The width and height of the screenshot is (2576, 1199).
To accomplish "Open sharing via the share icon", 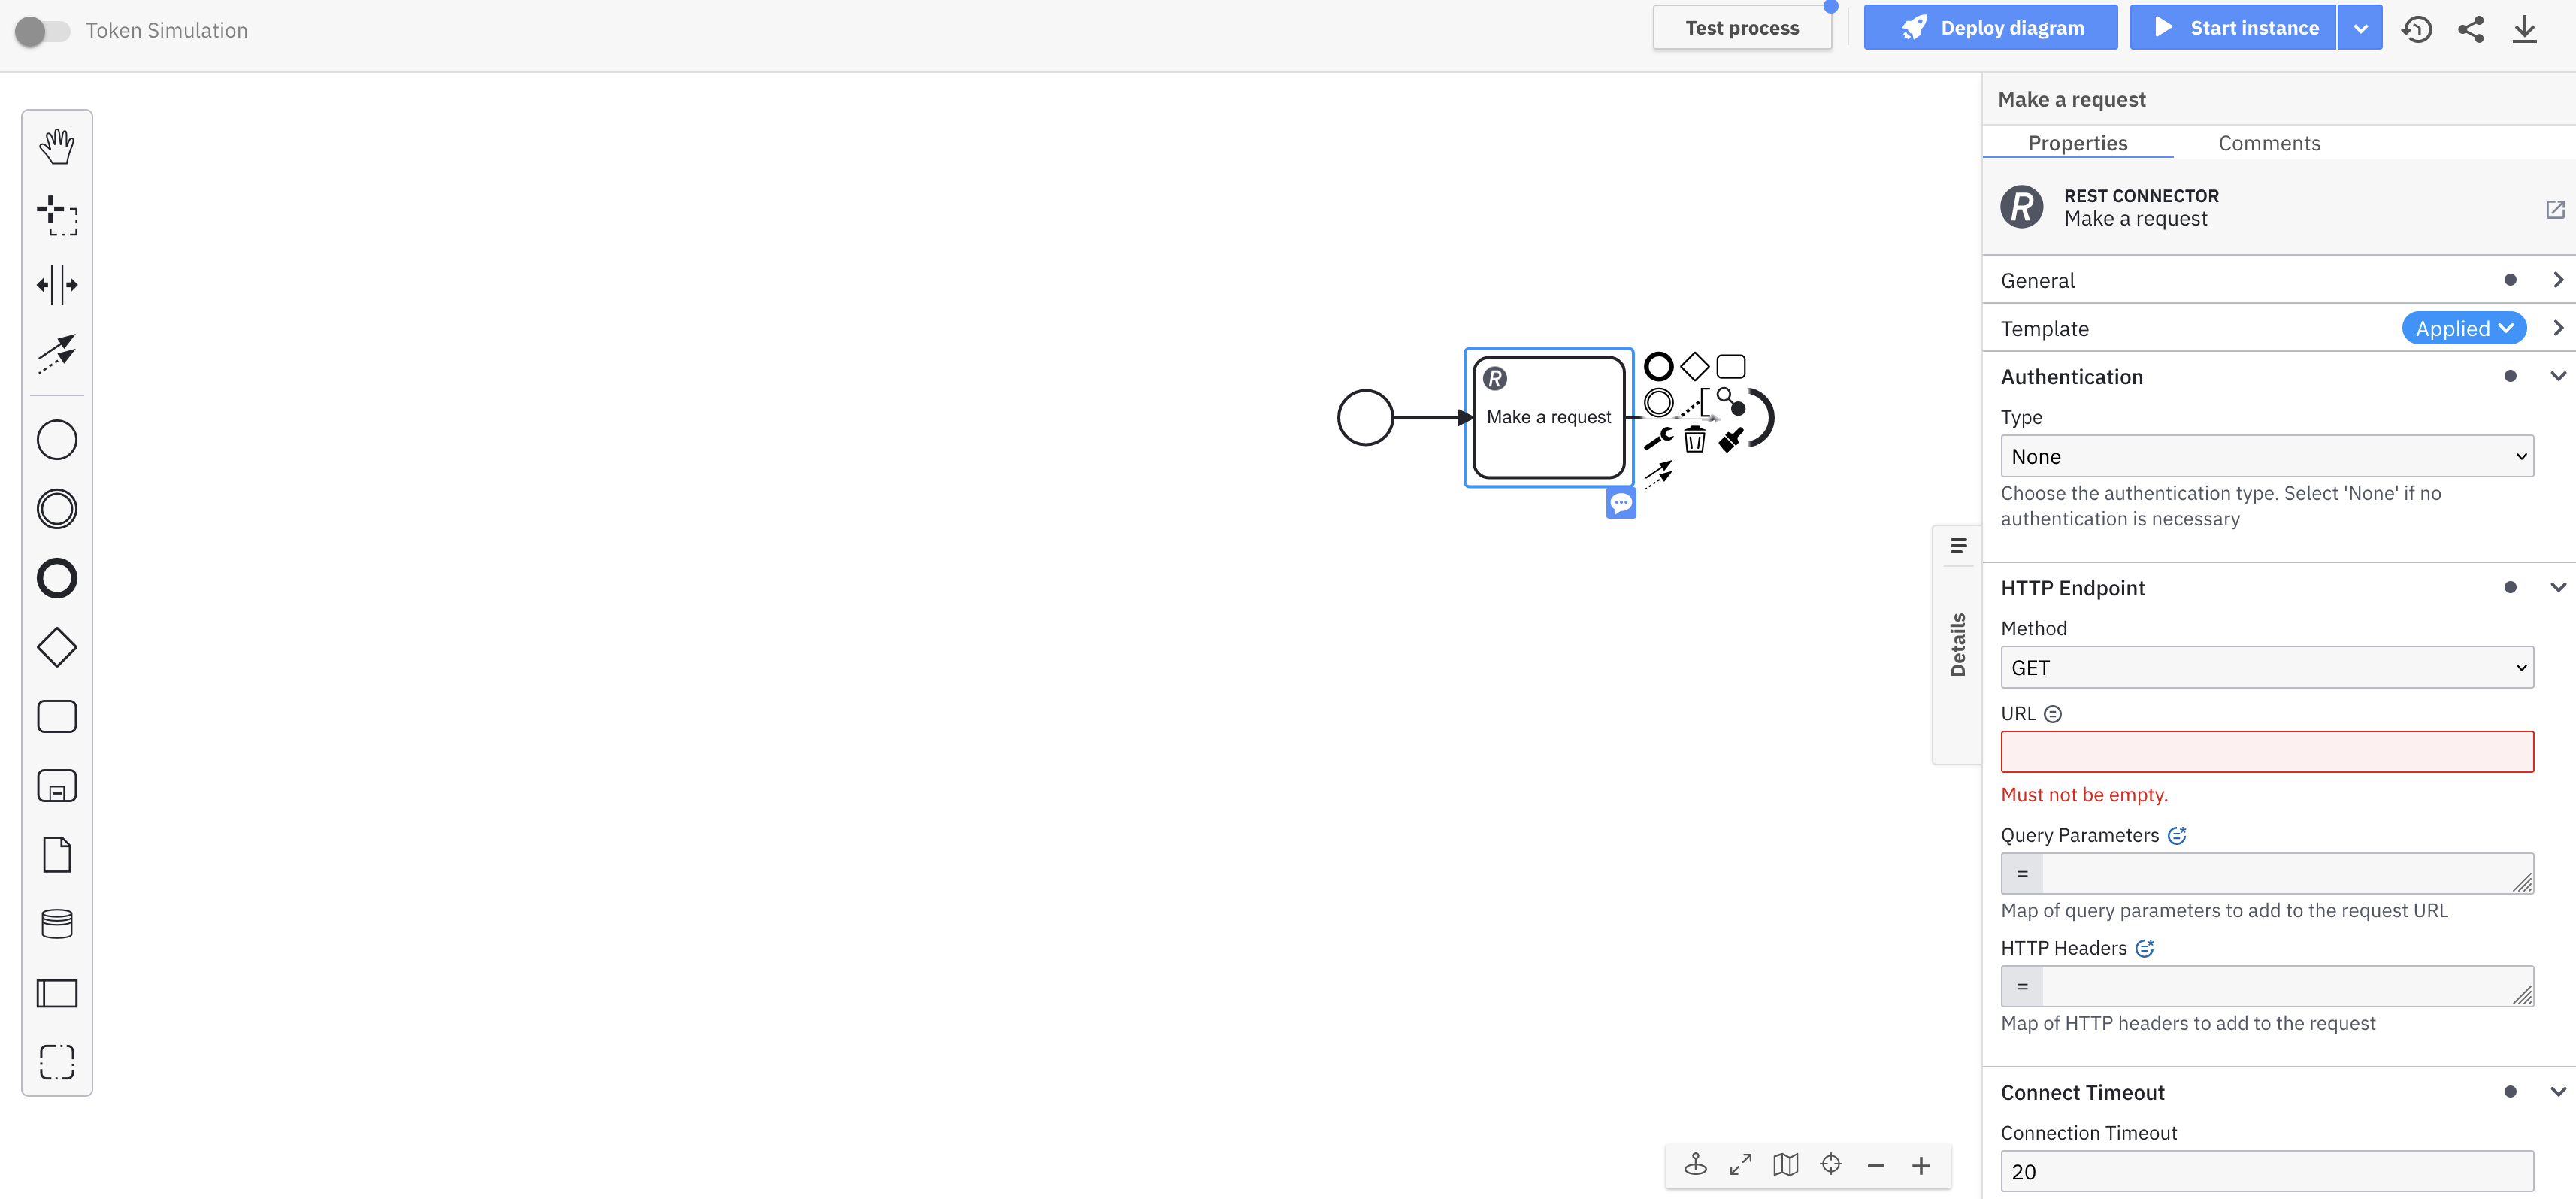I will click(x=2471, y=29).
